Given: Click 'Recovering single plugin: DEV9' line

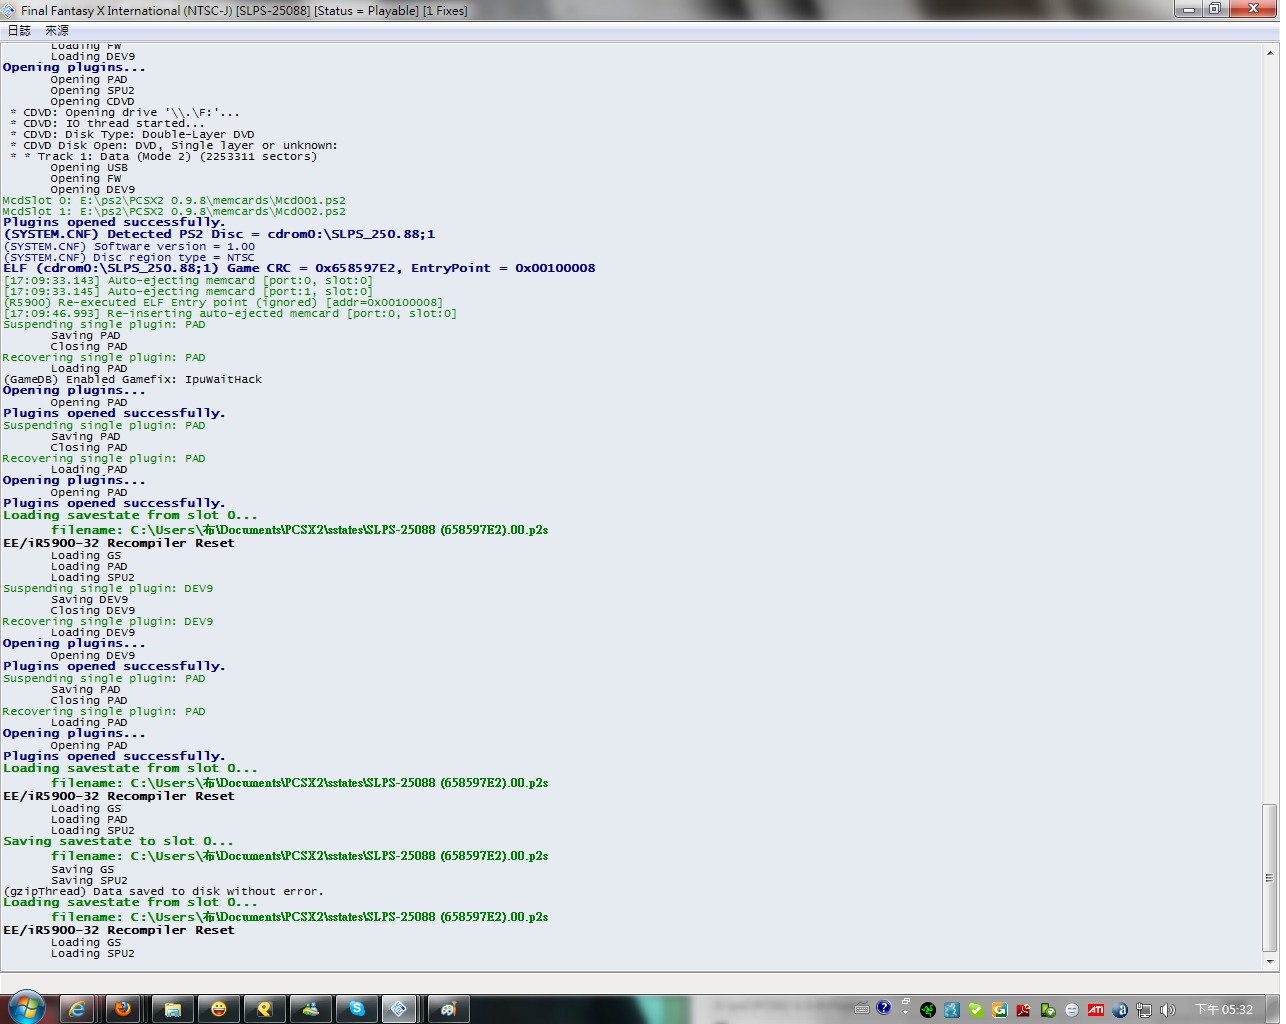Looking at the screenshot, I should 108,622.
